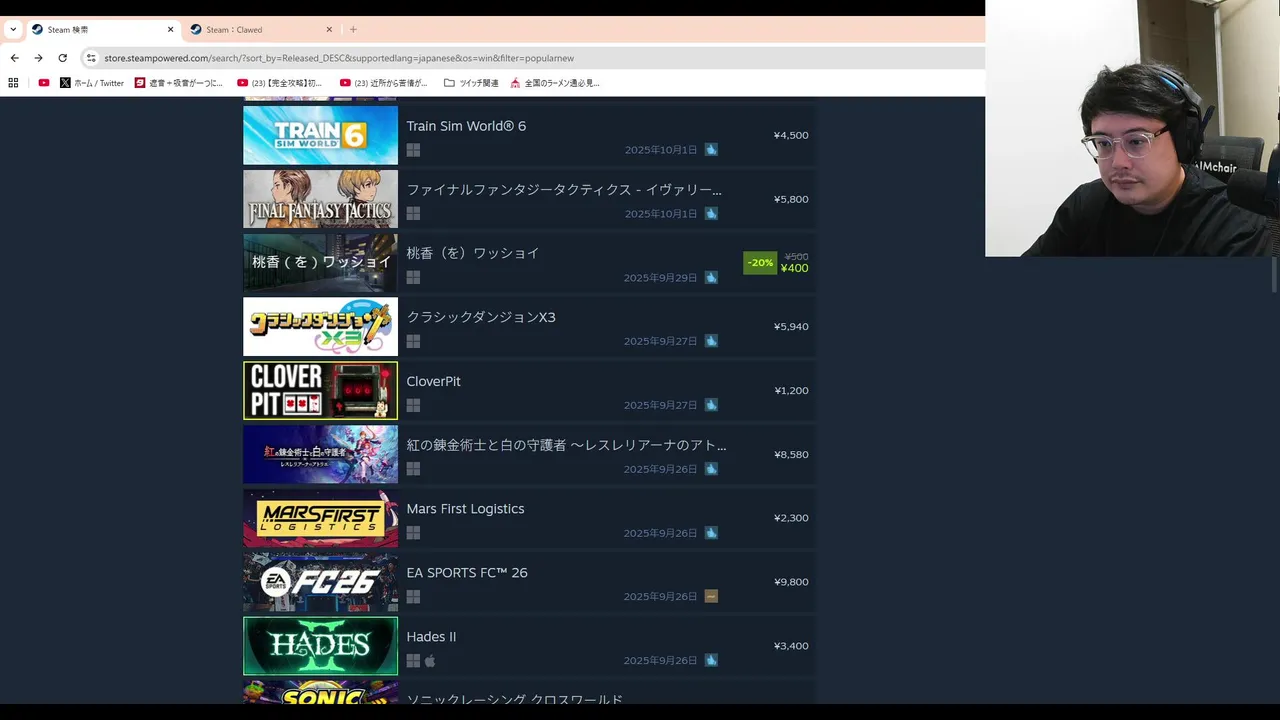Viewport: 1280px width, 720px height.
Task: Click the ¥1,200 price of CloverPit
Action: click(791, 390)
